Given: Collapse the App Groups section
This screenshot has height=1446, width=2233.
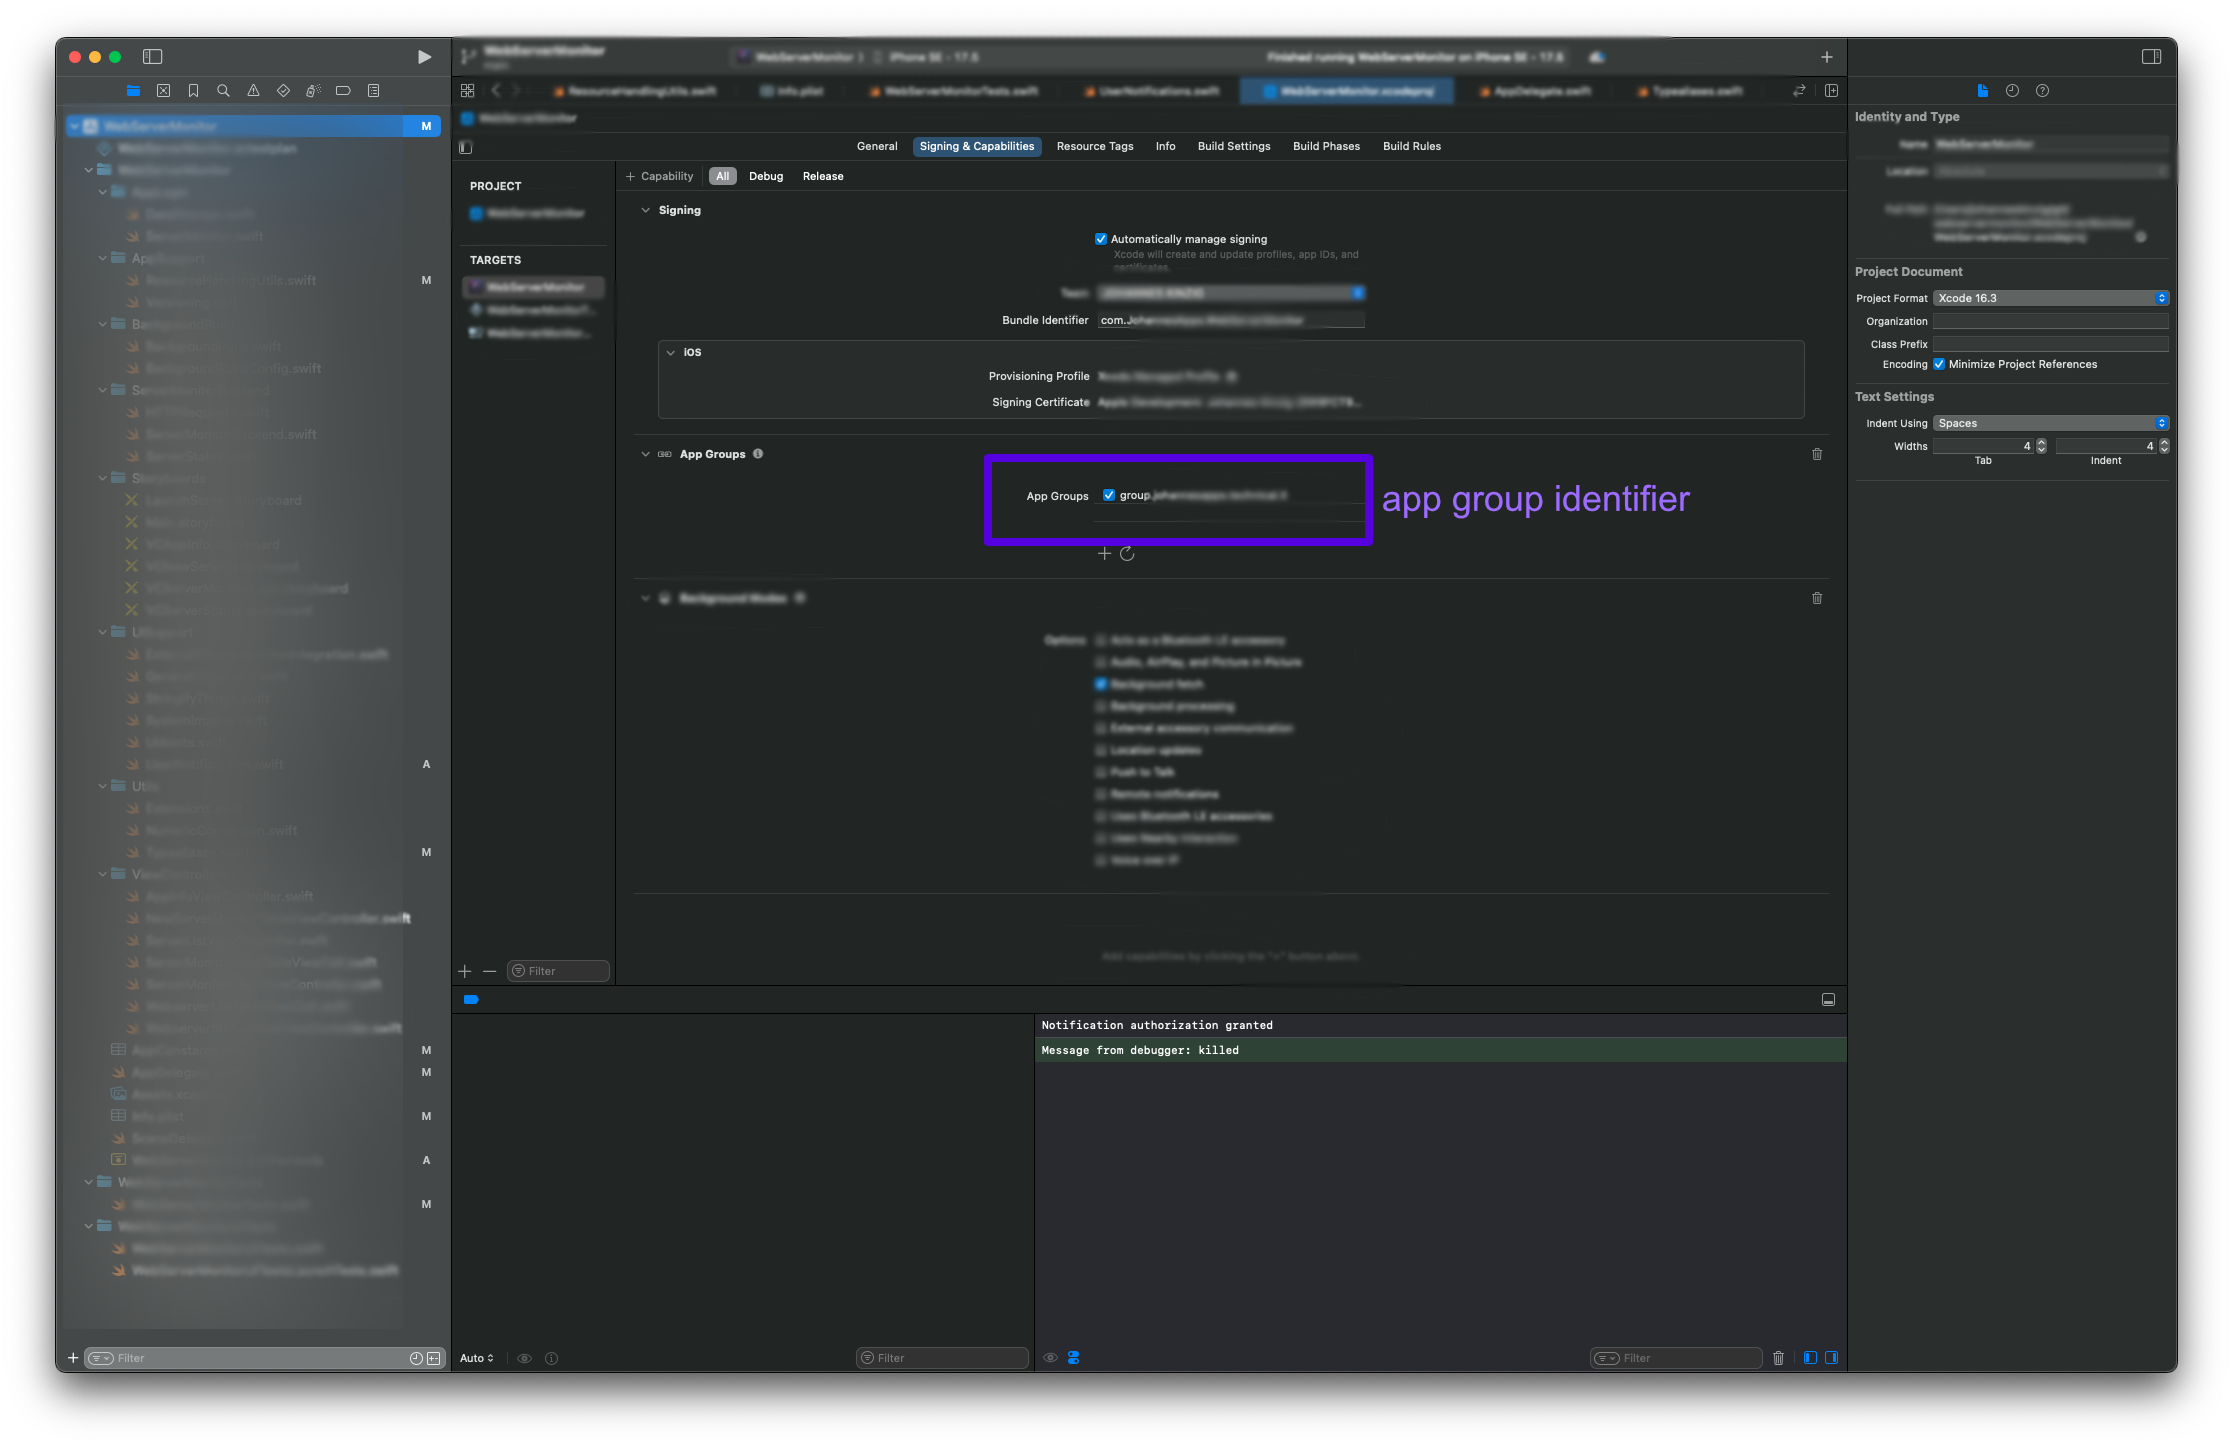Looking at the screenshot, I should click(645, 454).
